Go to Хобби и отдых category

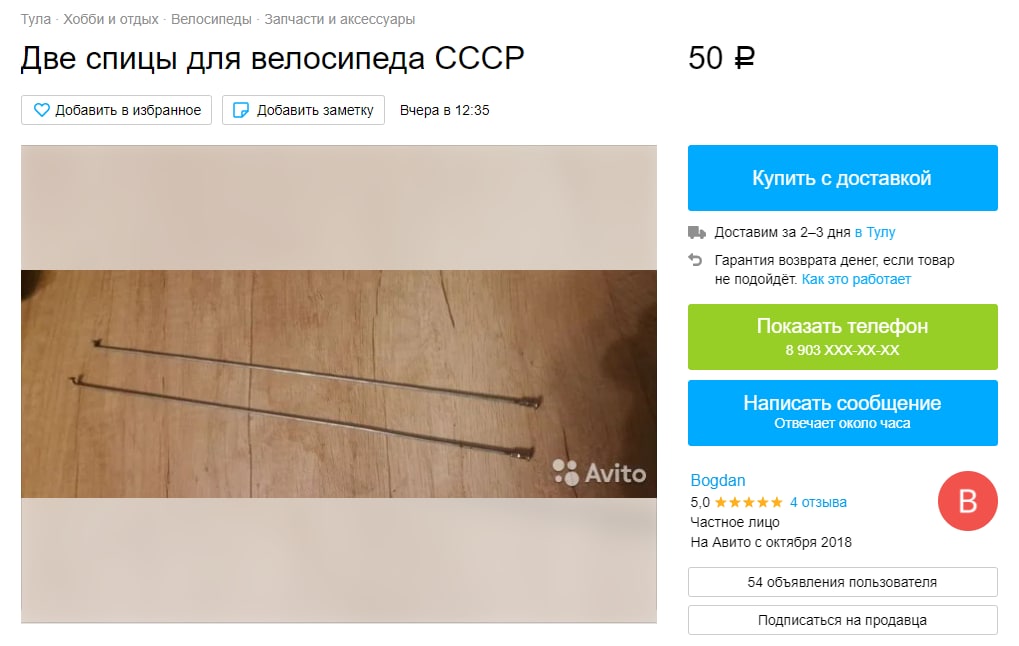tap(110, 19)
